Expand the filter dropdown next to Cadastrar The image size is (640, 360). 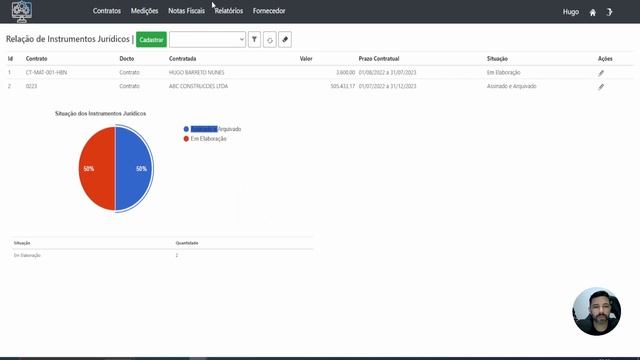[207, 40]
